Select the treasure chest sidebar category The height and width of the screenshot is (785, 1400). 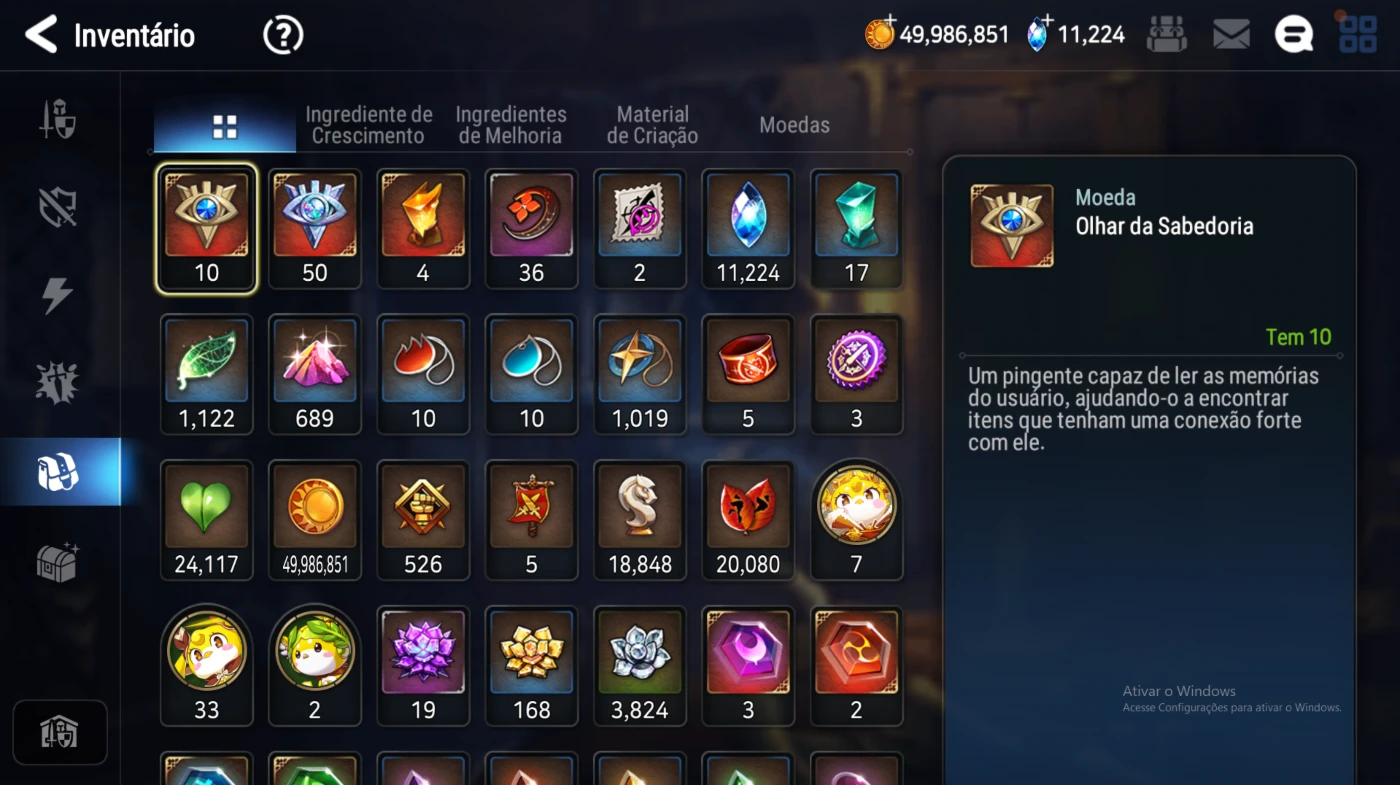tap(58, 562)
